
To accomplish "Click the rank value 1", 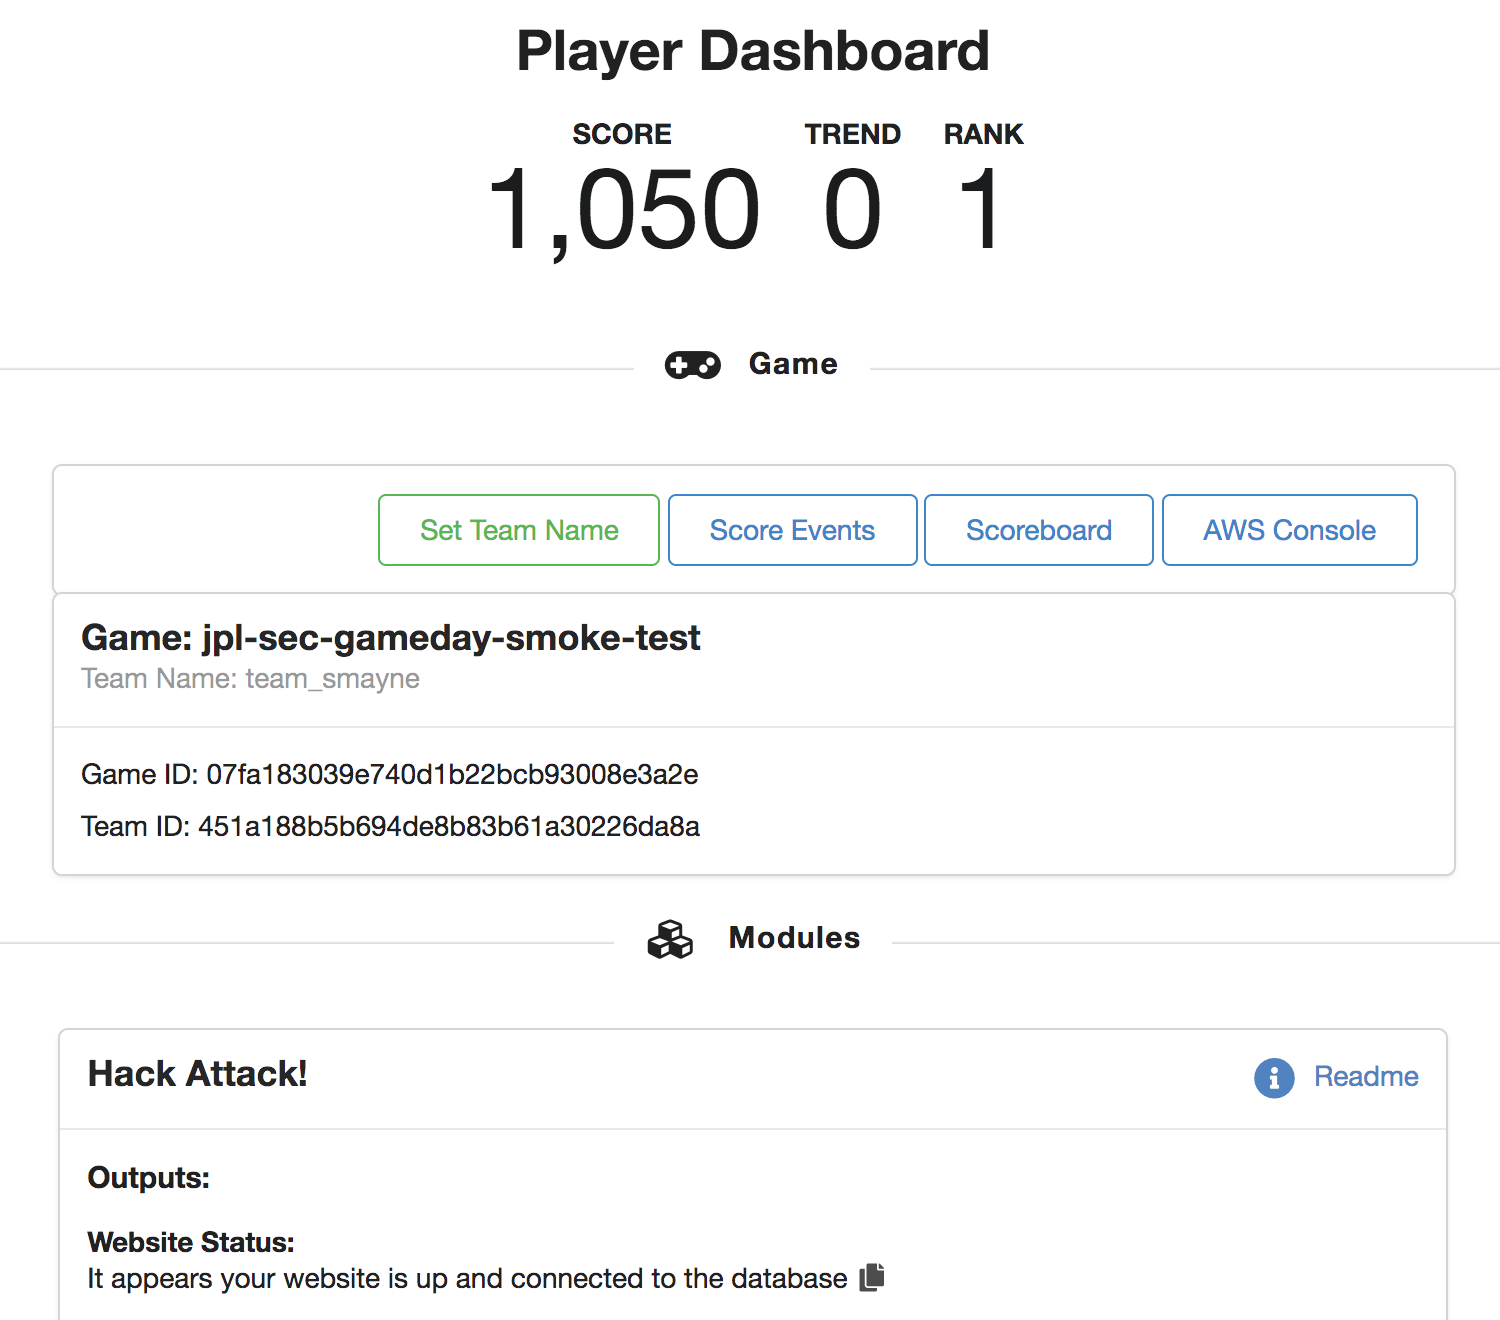I will 980,210.
